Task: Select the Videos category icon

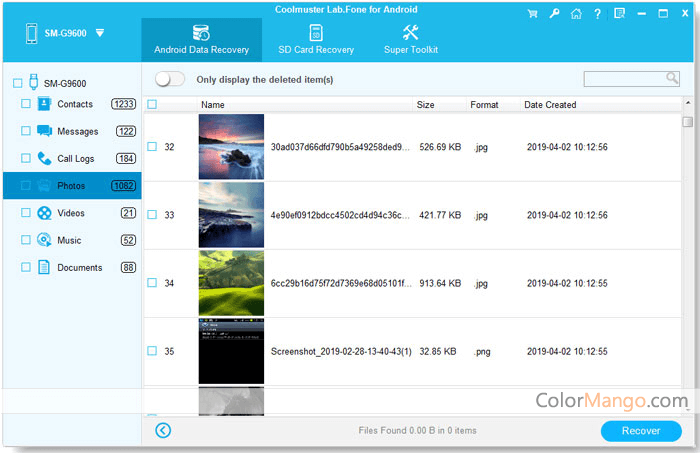Action: 45,213
